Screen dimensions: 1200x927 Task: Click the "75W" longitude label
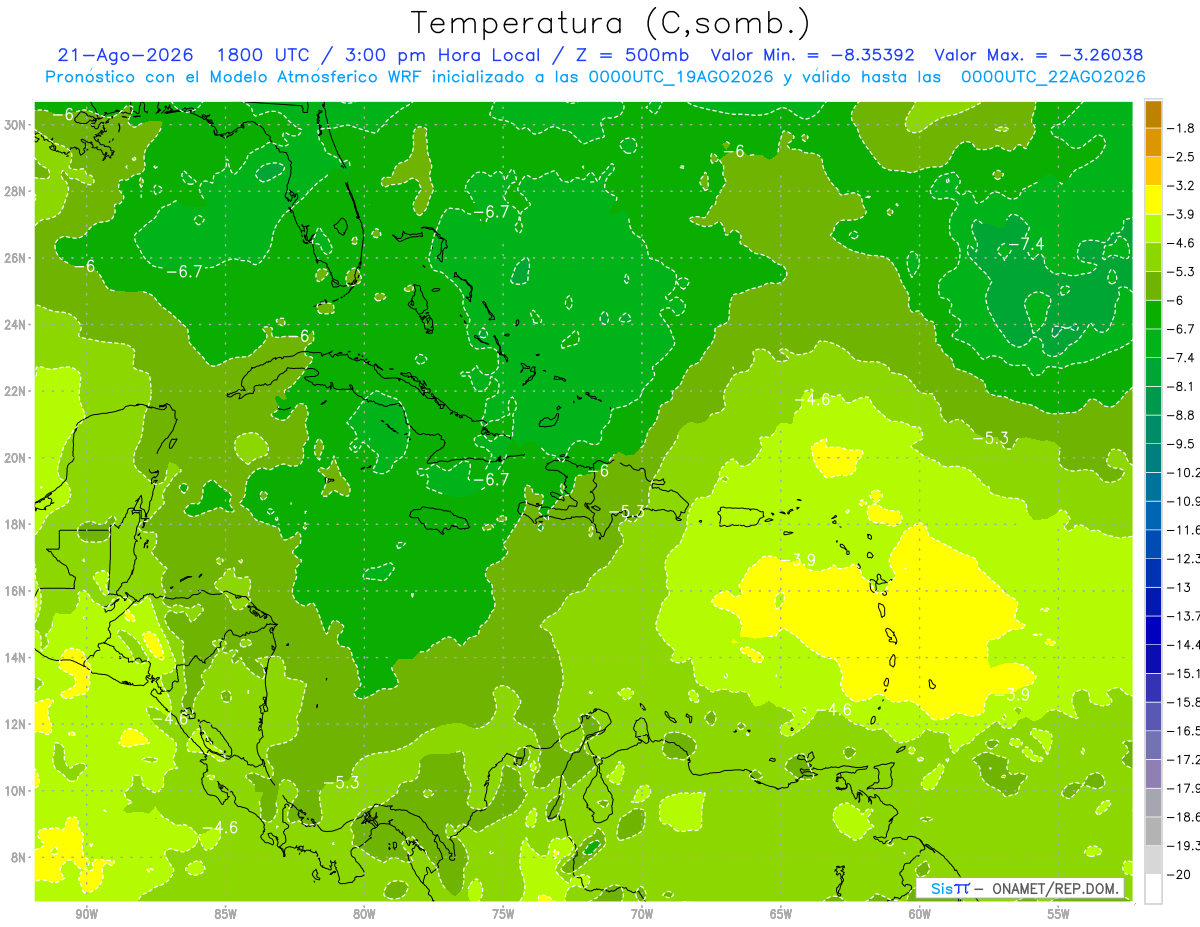[503, 914]
